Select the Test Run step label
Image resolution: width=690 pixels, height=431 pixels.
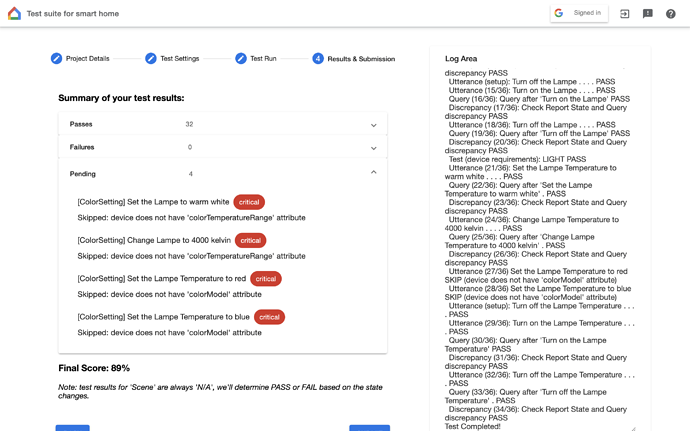[x=263, y=58]
